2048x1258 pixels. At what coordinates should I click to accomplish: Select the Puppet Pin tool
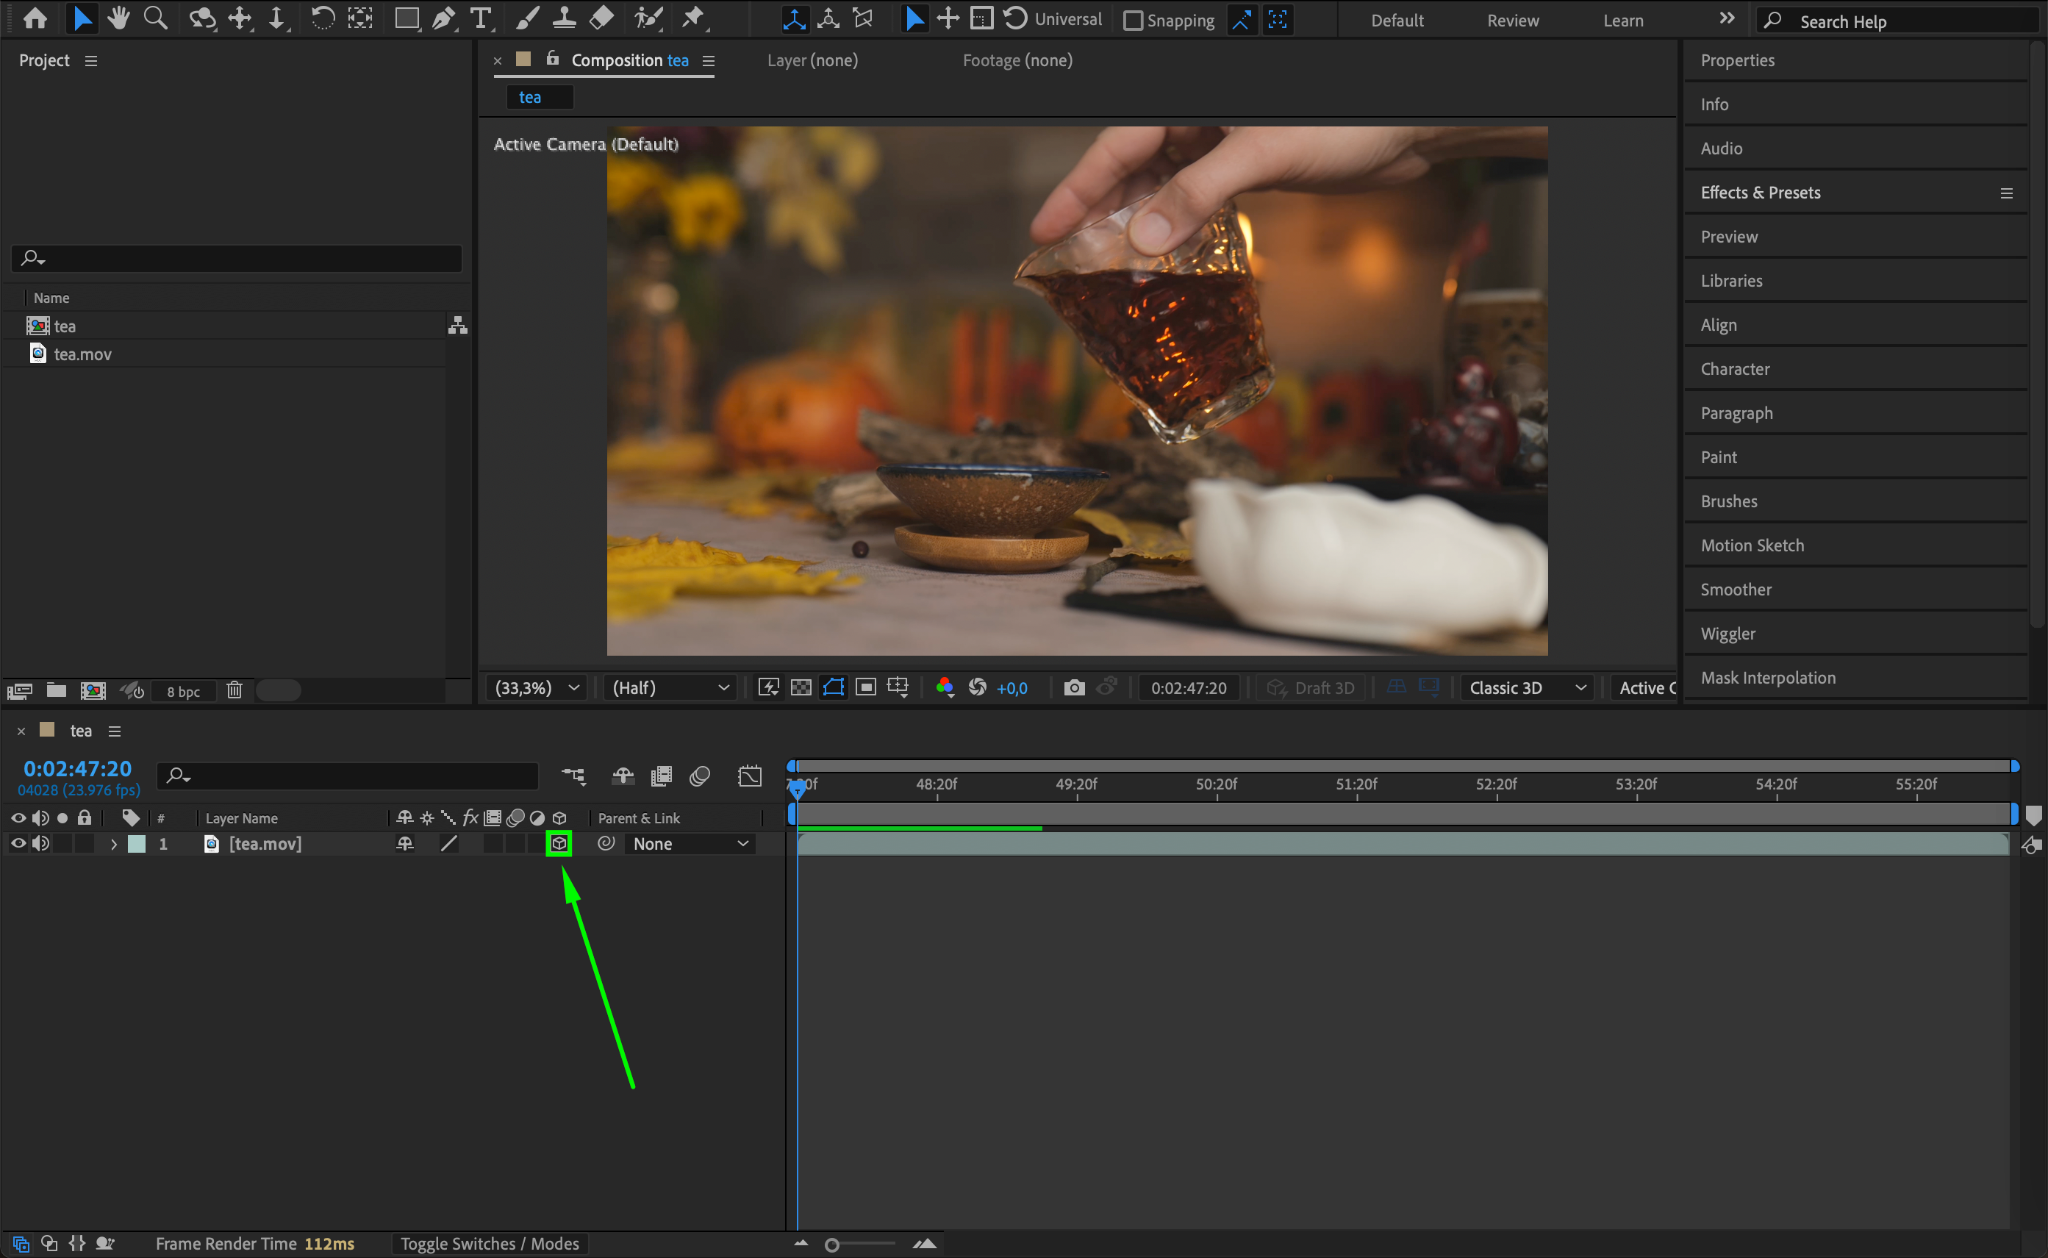point(693,18)
